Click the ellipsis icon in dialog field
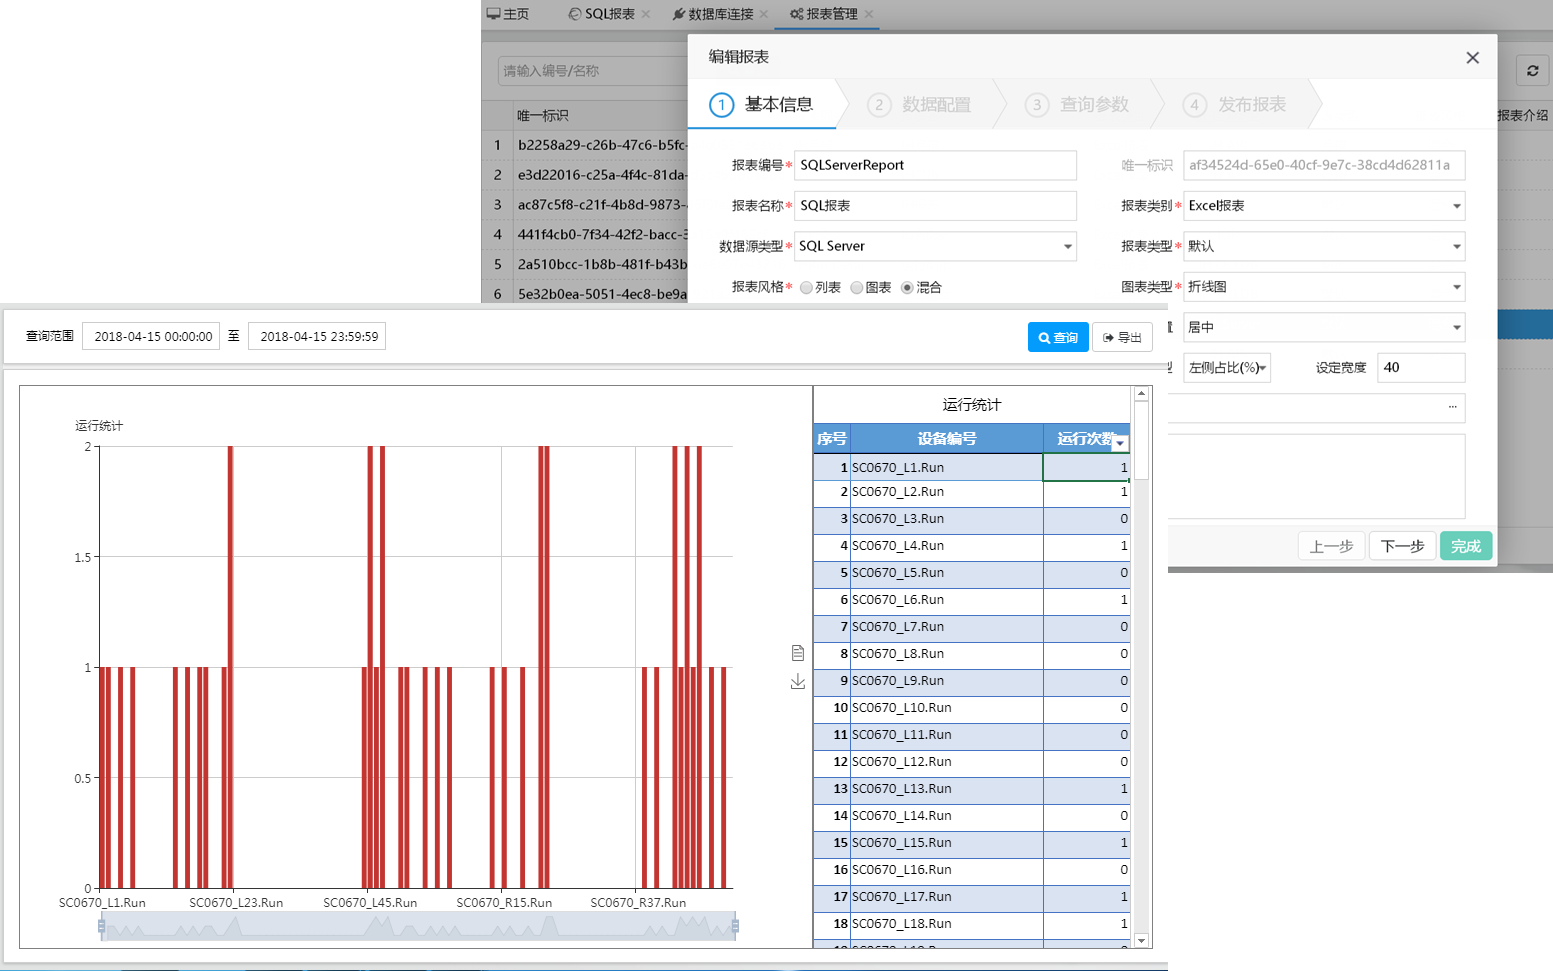The height and width of the screenshot is (971, 1553). coord(1453,407)
